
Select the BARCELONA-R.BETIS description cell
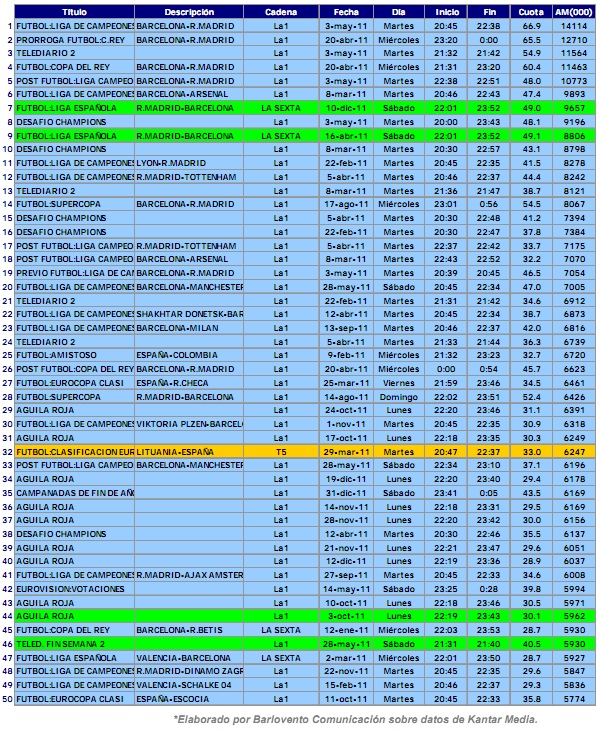(189, 631)
